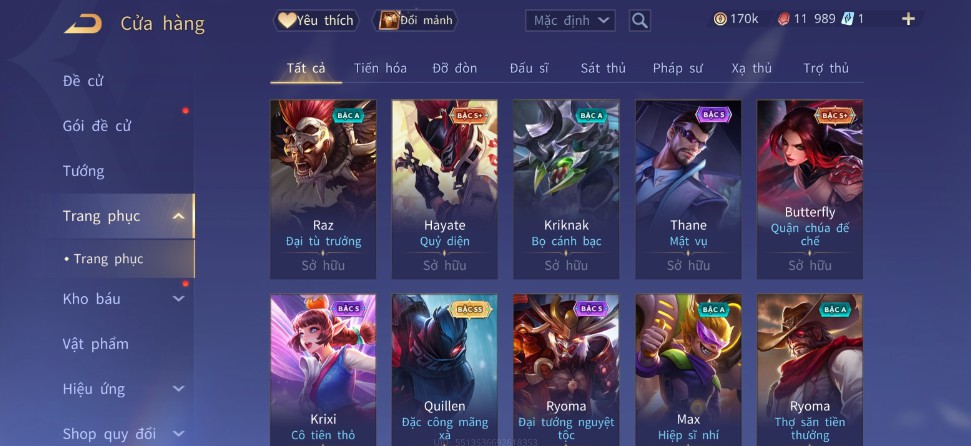Click the golden back arrow icon

(84, 24)
